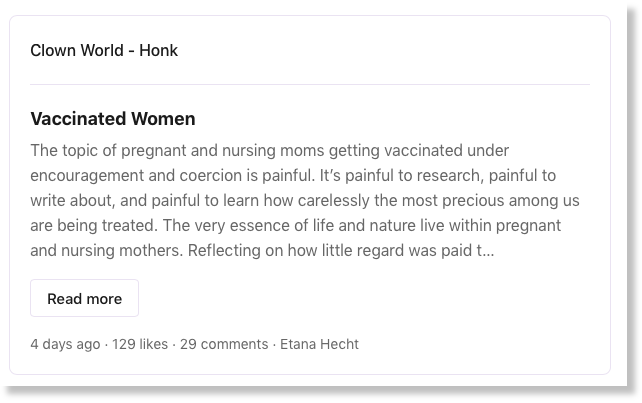Click excerpt line beginning 'write about, and painful'

tap(305, 200)
